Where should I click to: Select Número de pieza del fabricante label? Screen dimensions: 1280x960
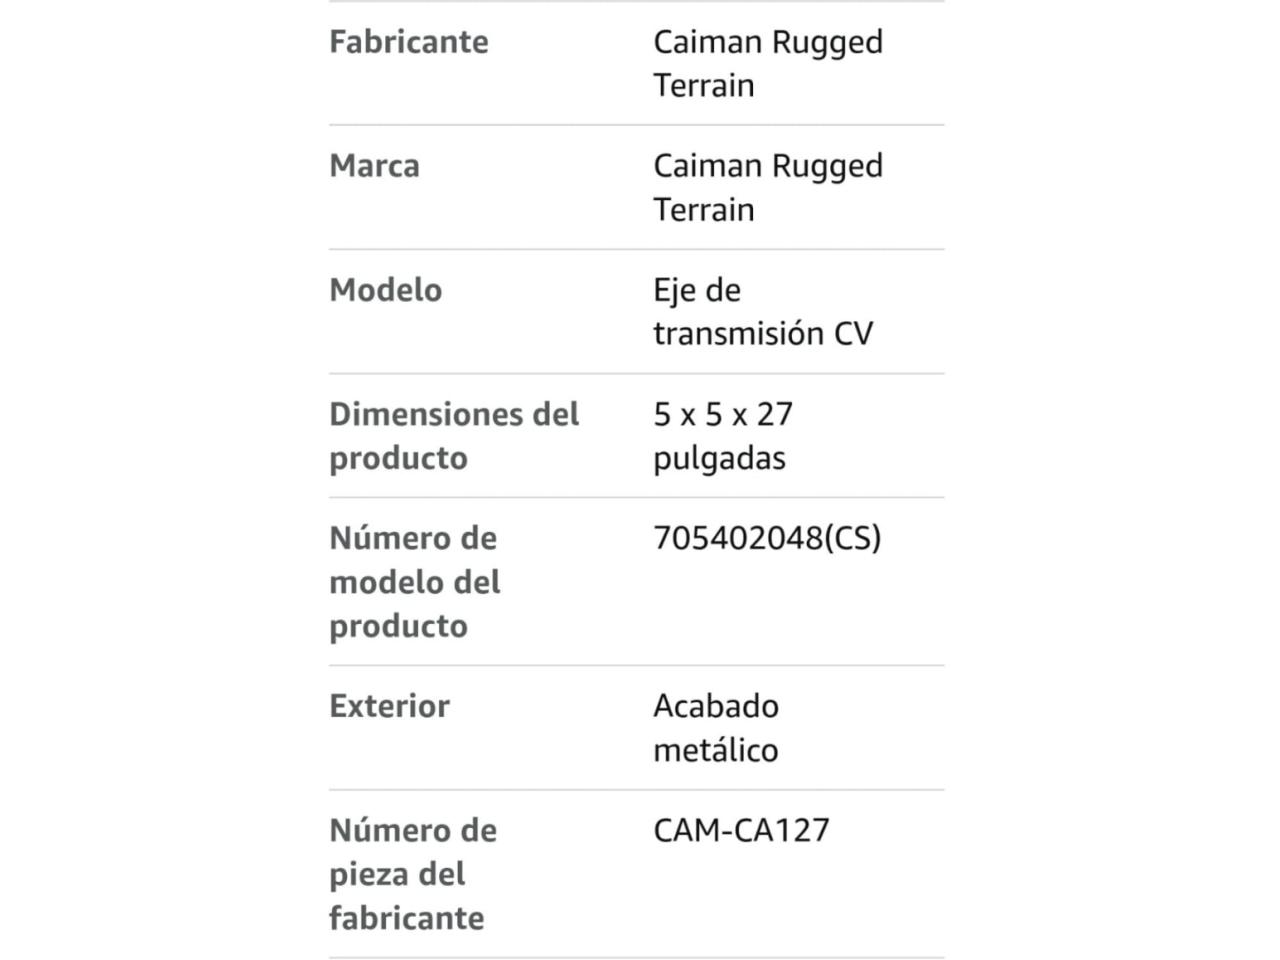click(413, 873)
